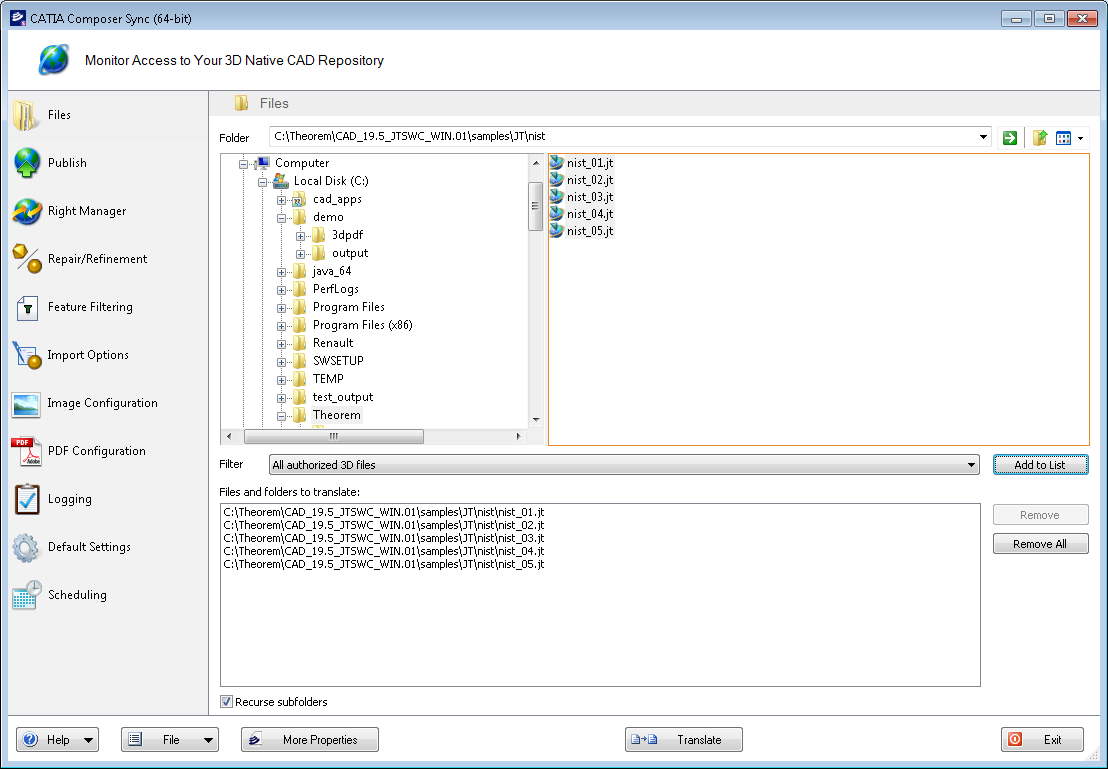Viewport: 1108px width, 769px height.
Task: Select the nist_04.jt file icon
Action: pyautogui.click(x=557, y=213)
